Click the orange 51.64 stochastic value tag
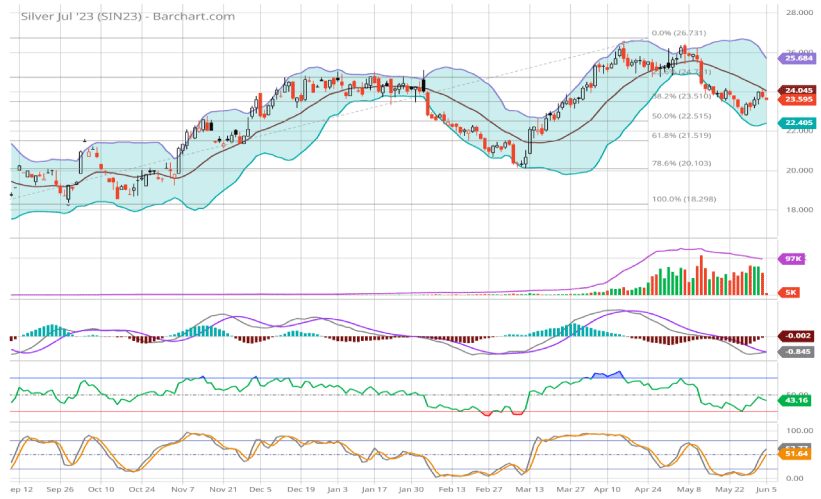The image size is (821, 499). (x=797, y=454)
